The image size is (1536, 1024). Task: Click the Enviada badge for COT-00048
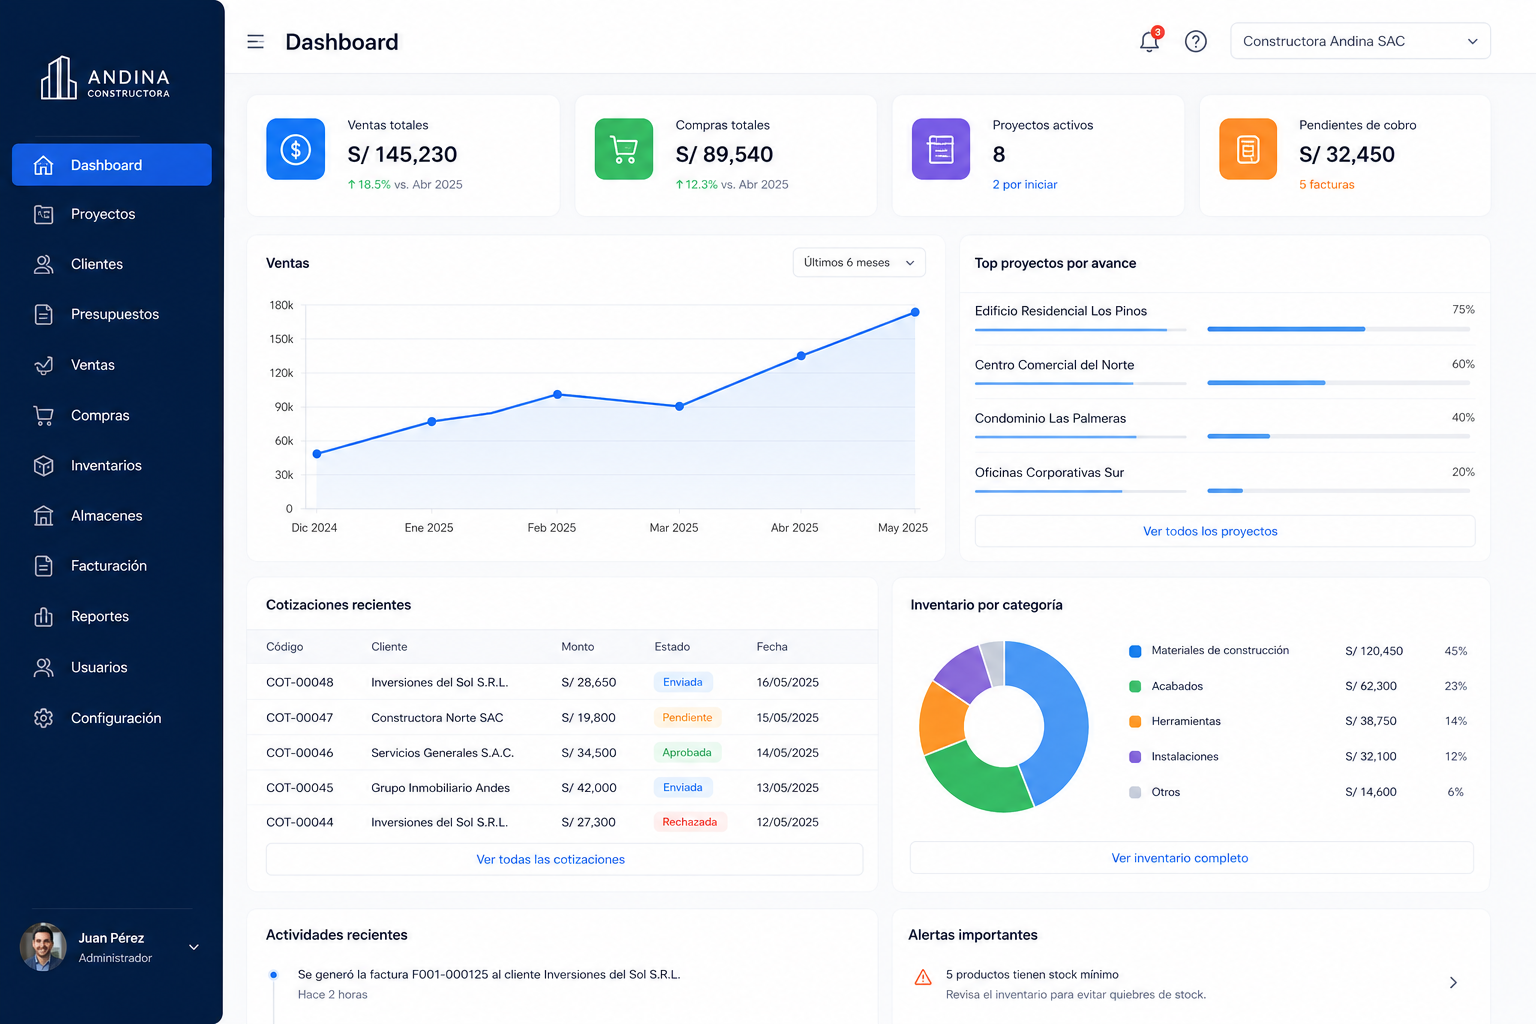(683, 682)
